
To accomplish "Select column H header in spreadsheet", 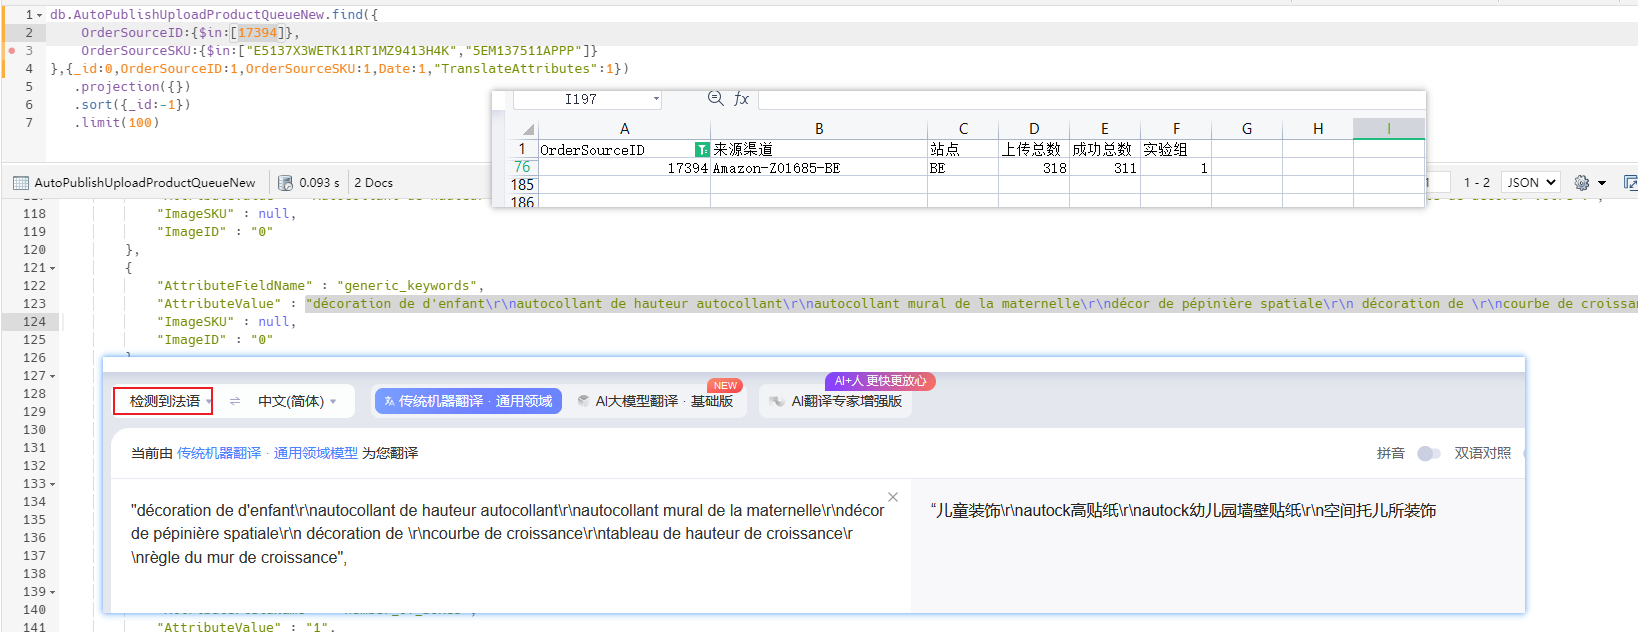I will tap(1318, 129).
